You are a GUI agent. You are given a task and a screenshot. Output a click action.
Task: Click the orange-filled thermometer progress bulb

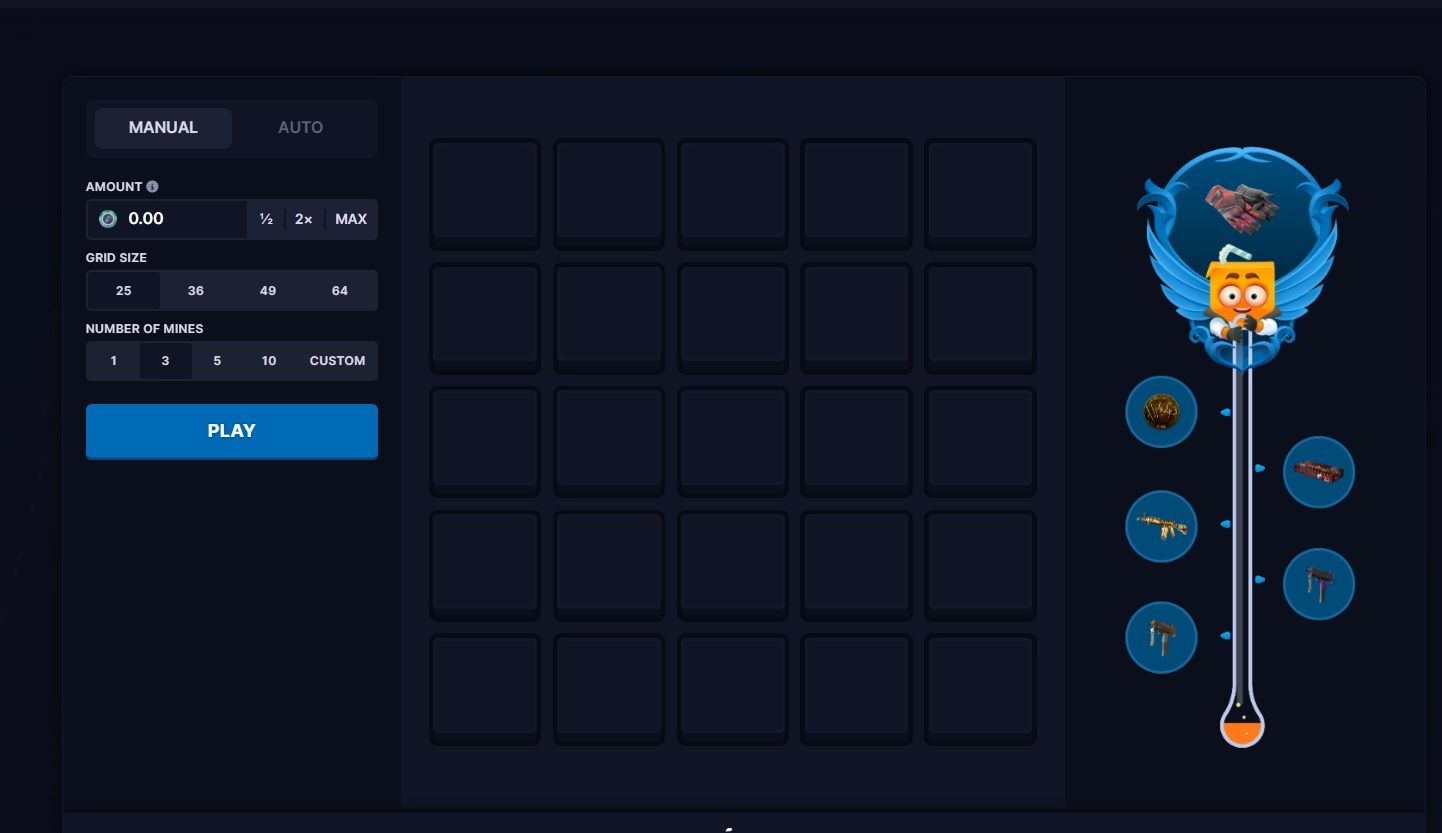(x=1242, y=729)
